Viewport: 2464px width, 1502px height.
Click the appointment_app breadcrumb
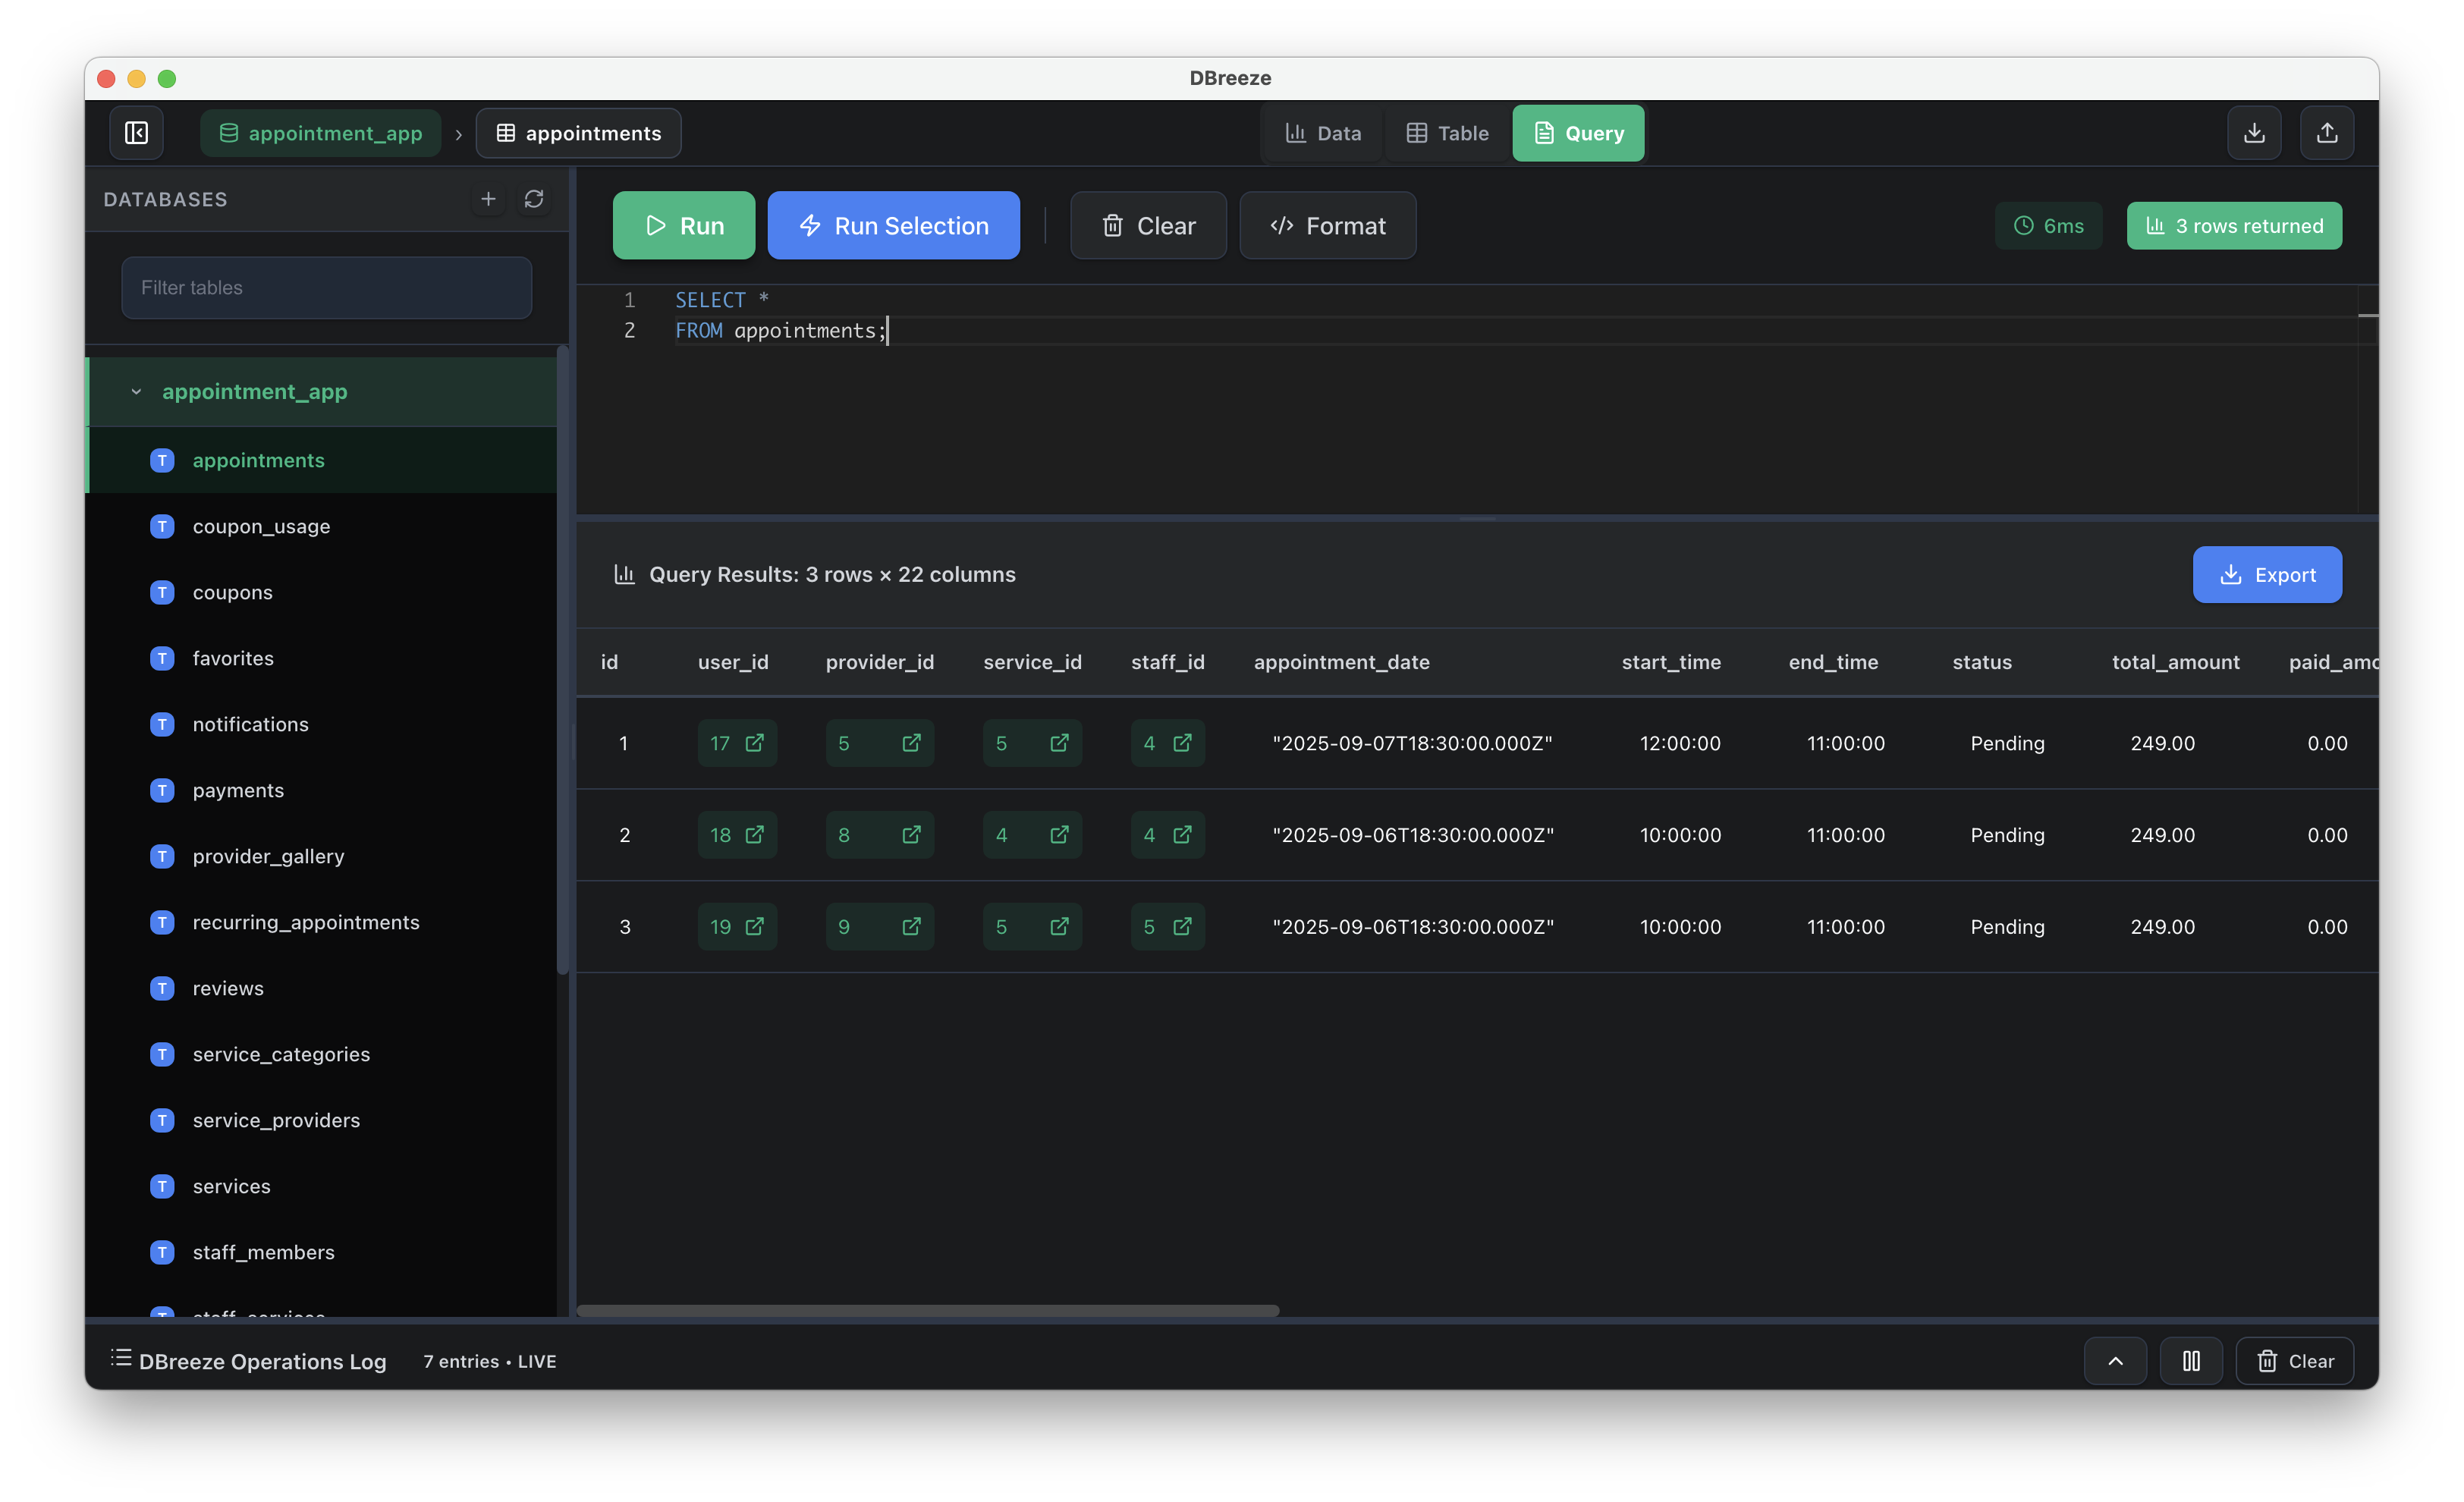tap(321, 133)
